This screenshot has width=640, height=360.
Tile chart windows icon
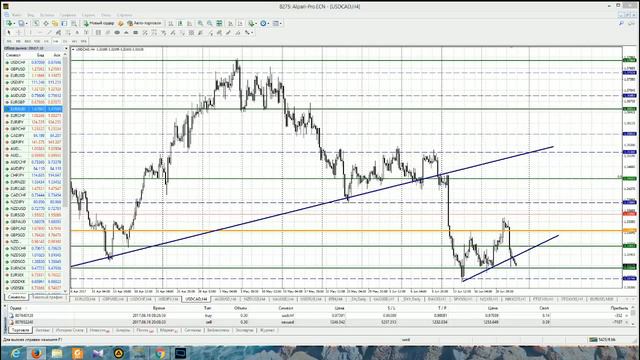[x=219, y=23]
